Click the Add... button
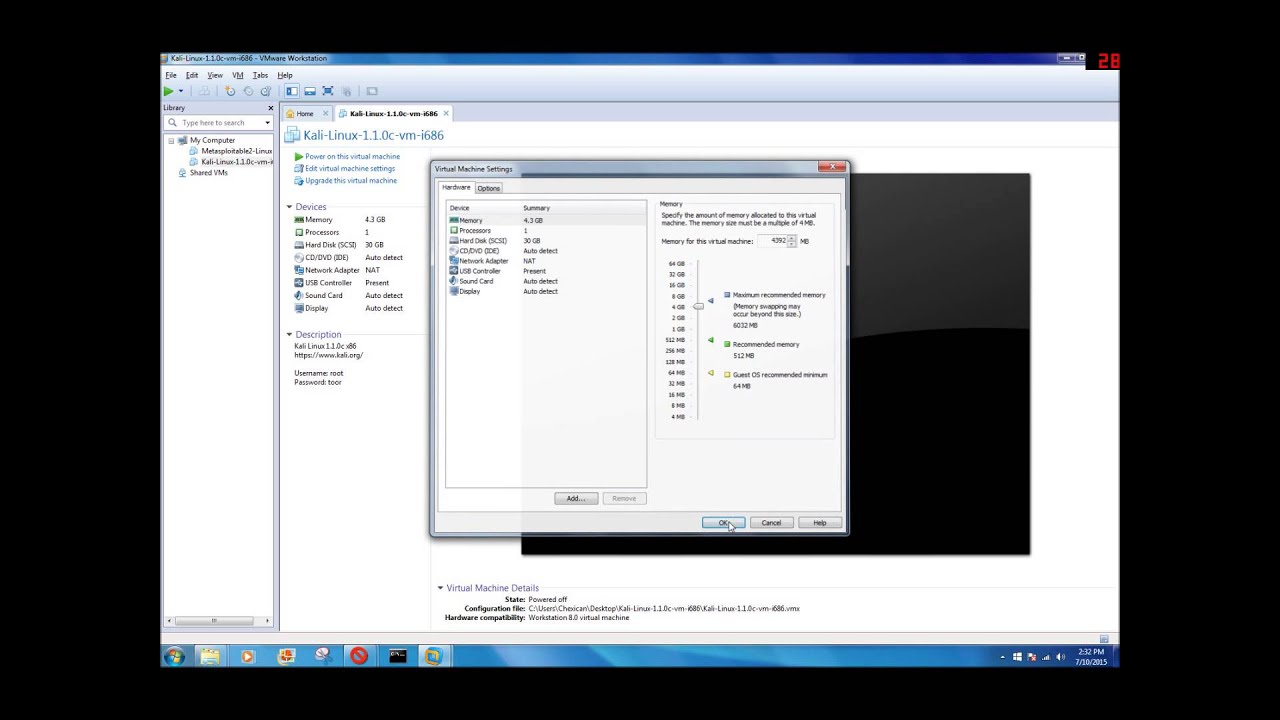Screen dimensions: 1280x720 [576, 498]
